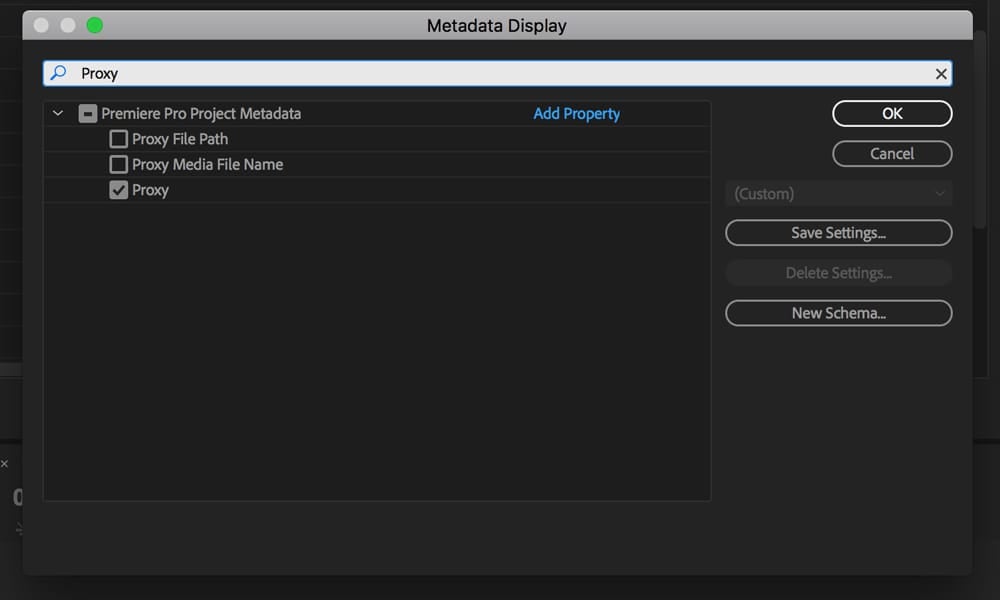Expand the Premiere Pro Project Metadata disclosure triangle
Screen dimensions: 1000x600
point(57,113)
